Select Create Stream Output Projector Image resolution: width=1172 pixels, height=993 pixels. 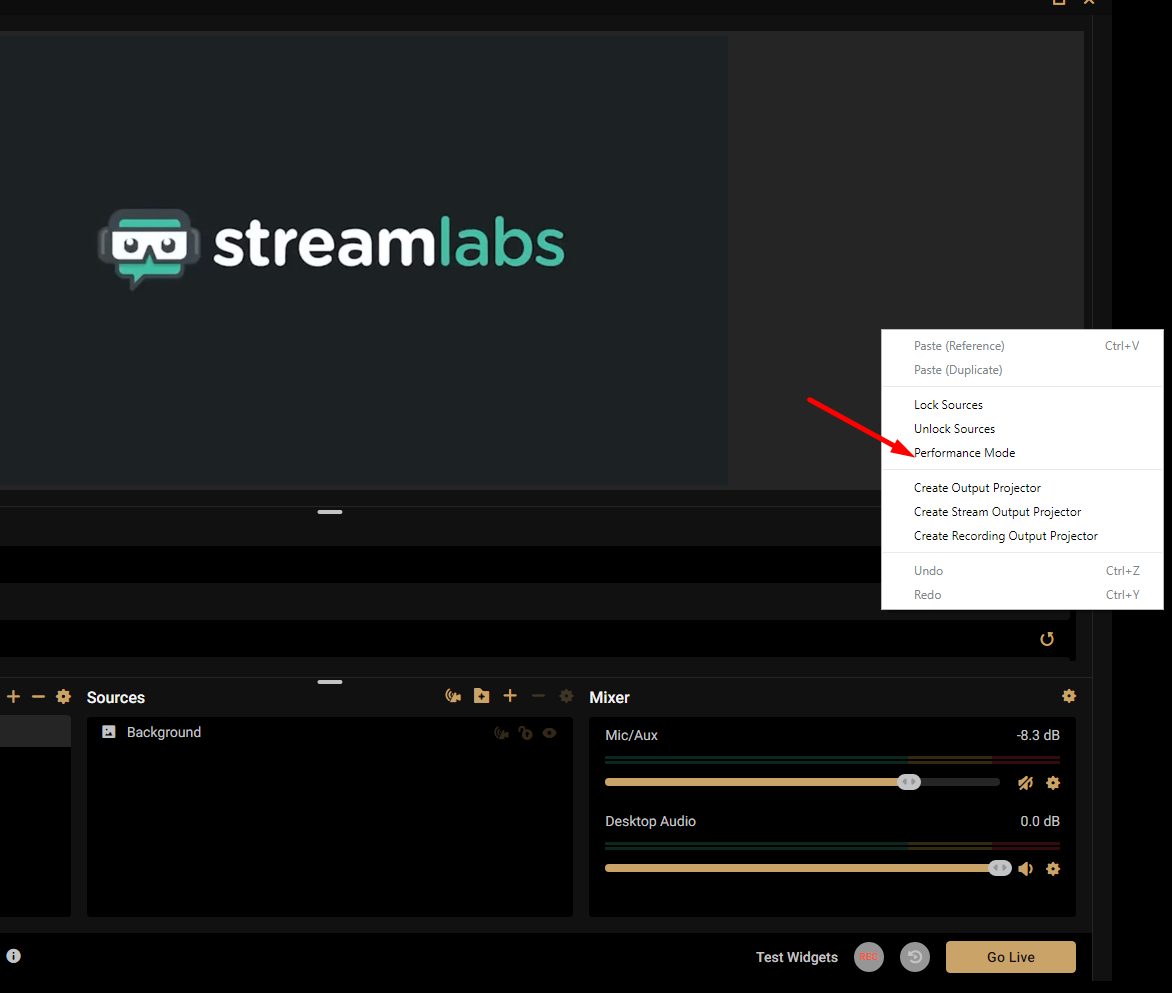click(1022, 512)
